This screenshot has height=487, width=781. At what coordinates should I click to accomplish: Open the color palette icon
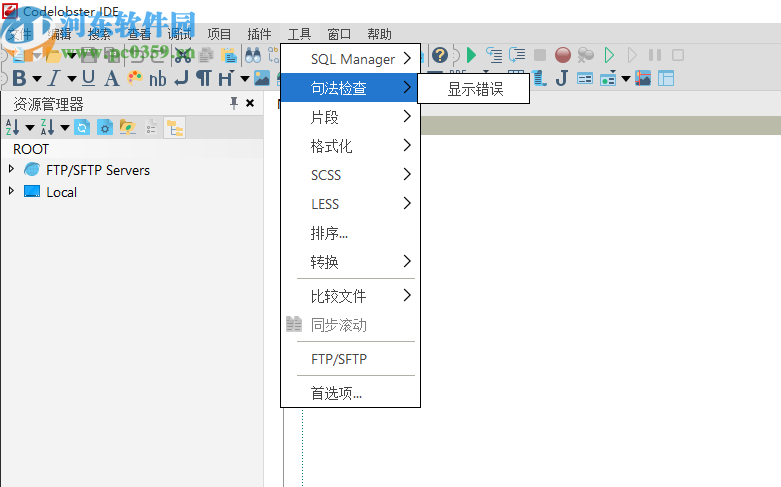(135, 78)
